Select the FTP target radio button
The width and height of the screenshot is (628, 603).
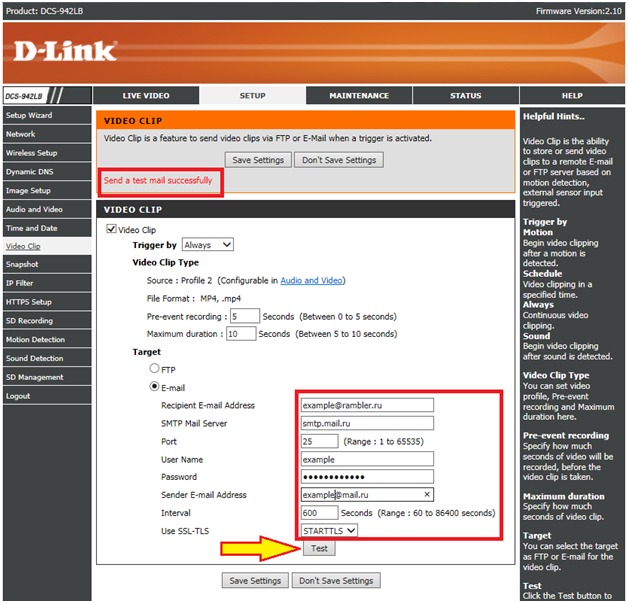pyautogui.click(x=154, y=369)
